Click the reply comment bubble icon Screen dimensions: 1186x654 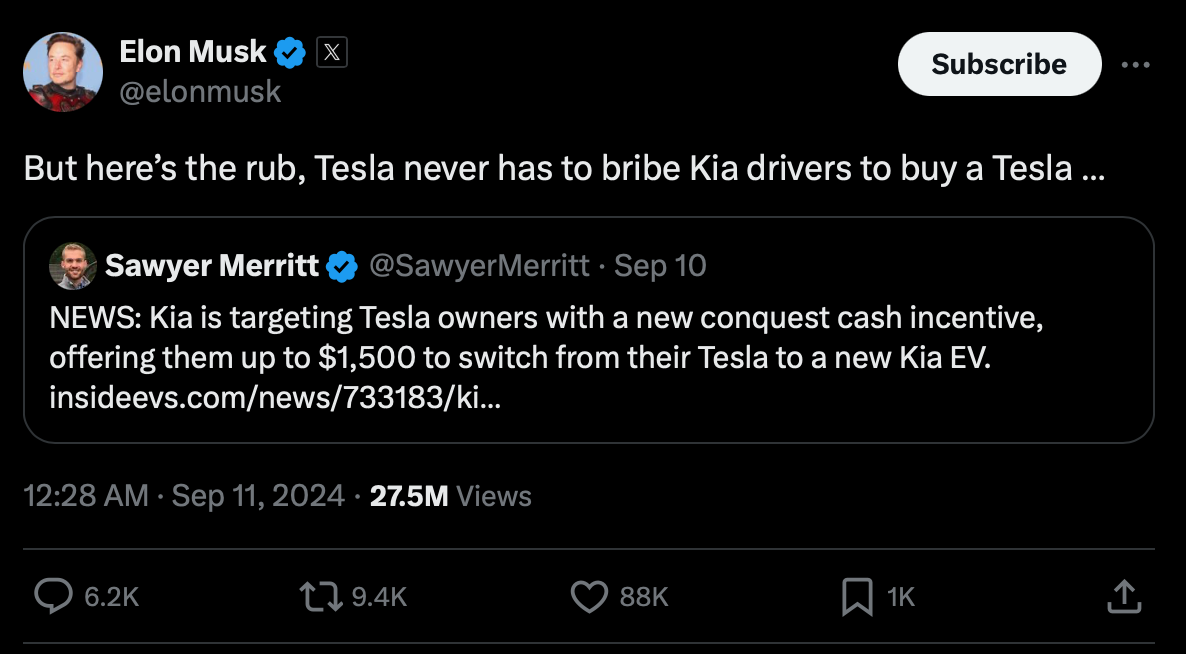pyautogui.click(x=52, y=597)
